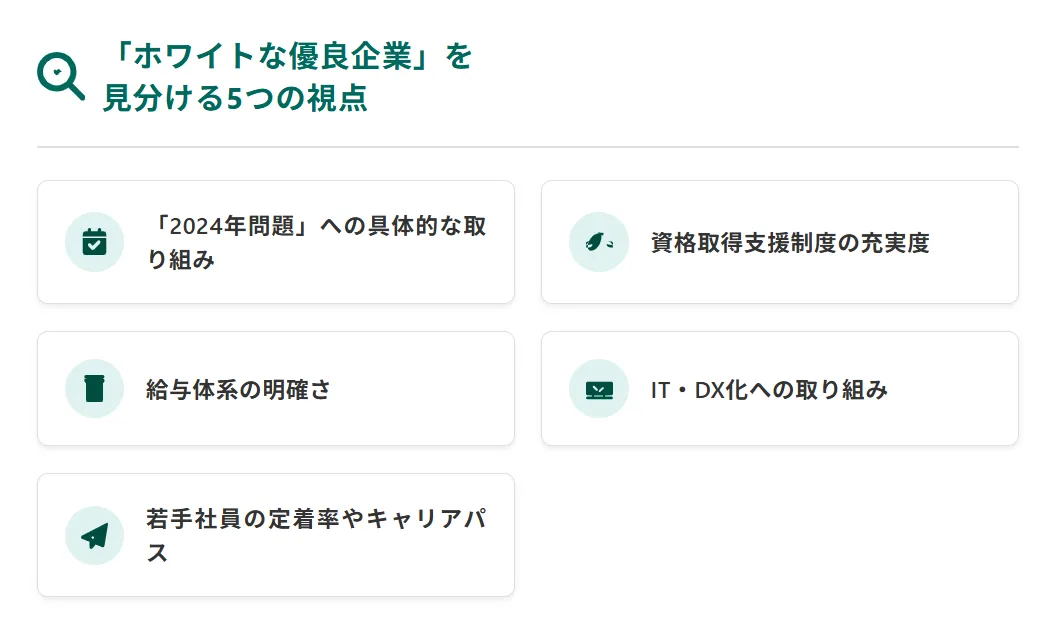Click the 「2024年問題」 text label
The width and height of the screenshot is (1058, 635).
233,225
